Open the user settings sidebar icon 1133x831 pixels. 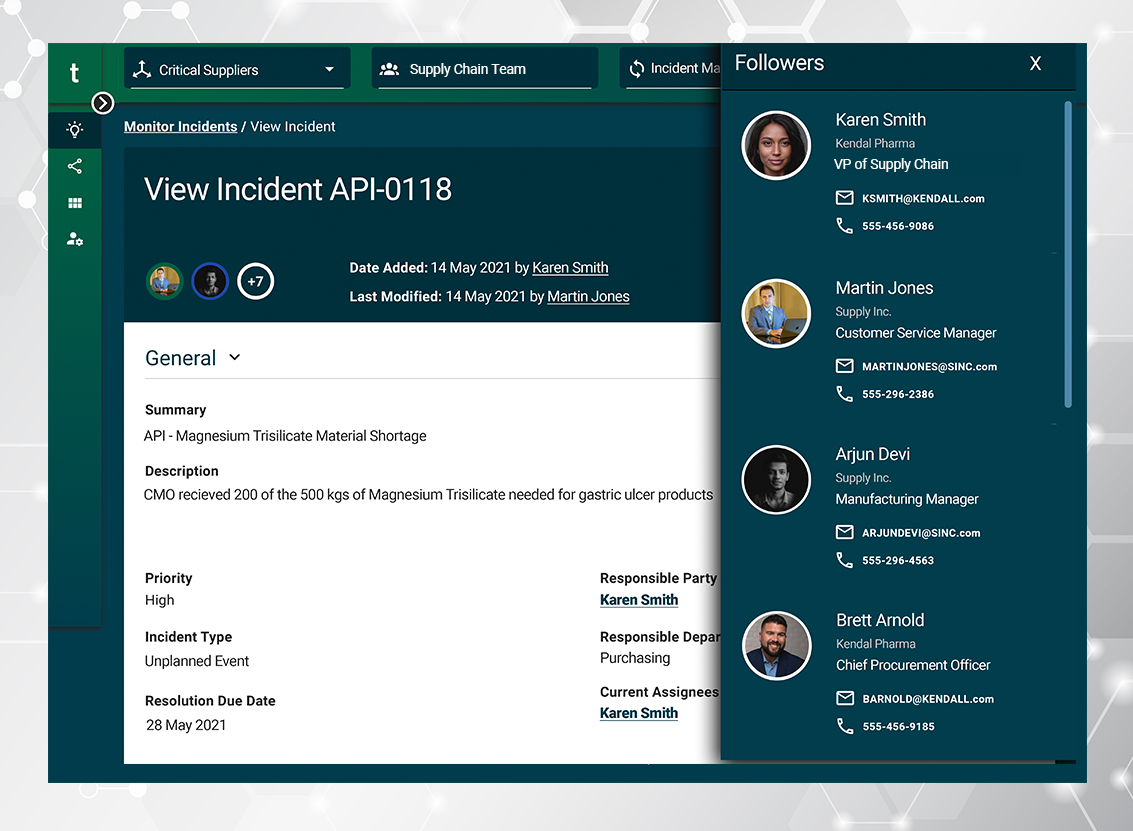74,239
